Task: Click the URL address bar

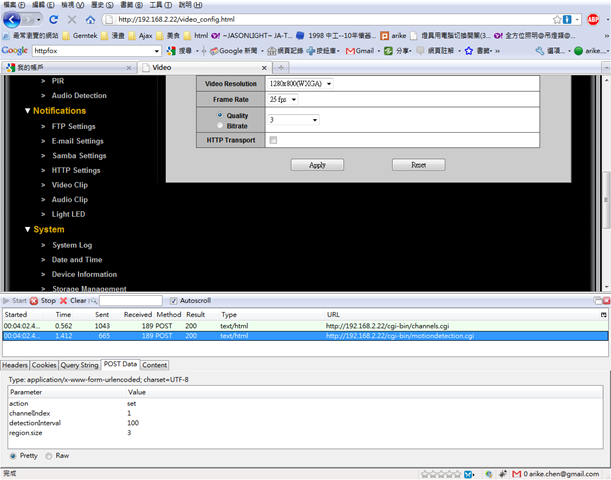Action: click(x=331, y=19)
